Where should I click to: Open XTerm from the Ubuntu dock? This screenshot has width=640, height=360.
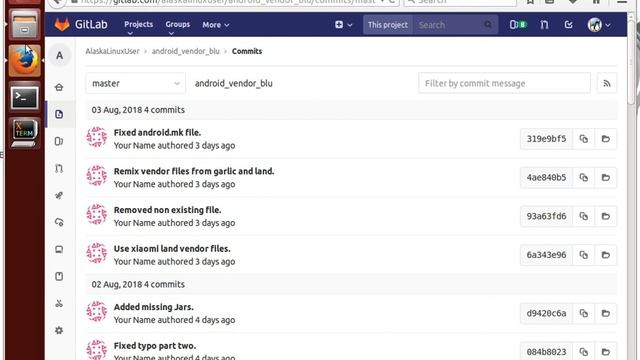(24, 133)
